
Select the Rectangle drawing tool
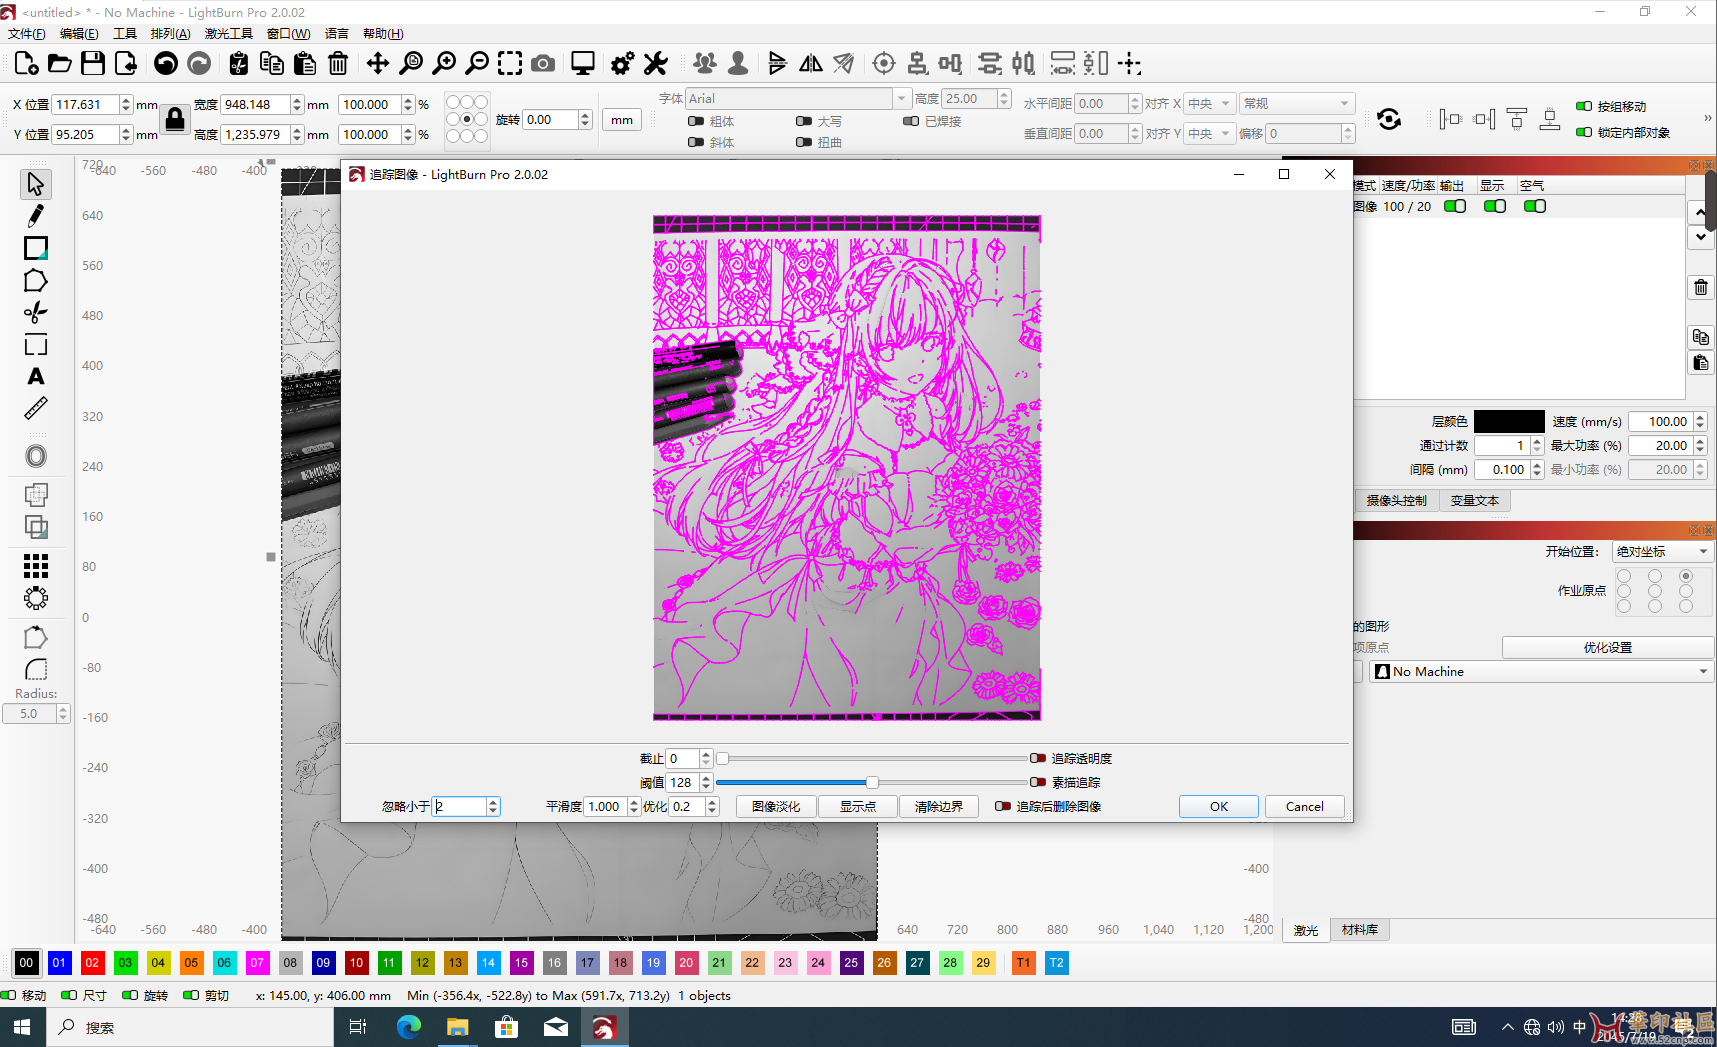[35, 248]
